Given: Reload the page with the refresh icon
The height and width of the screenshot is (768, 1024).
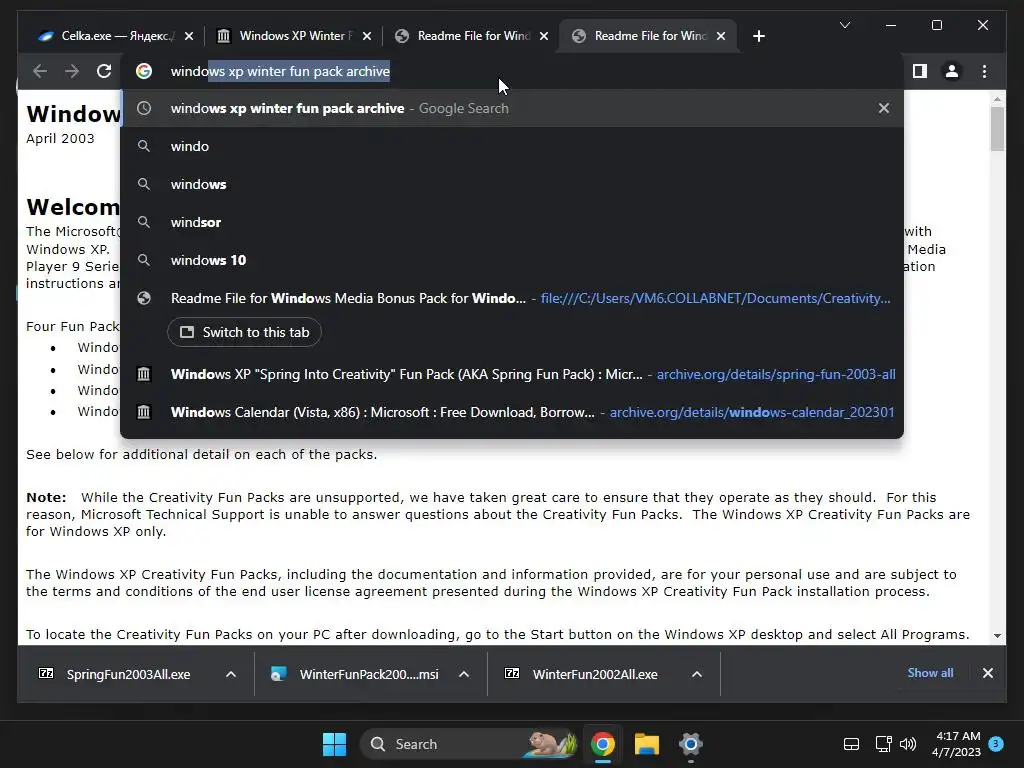Looking at the screenshot, I should click(104, 71).
